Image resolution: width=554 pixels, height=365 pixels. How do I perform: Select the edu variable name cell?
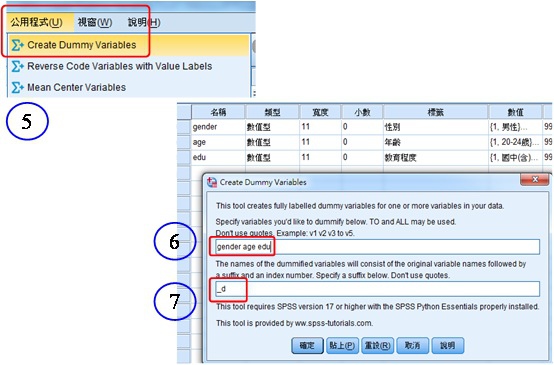tap(218, 157)
